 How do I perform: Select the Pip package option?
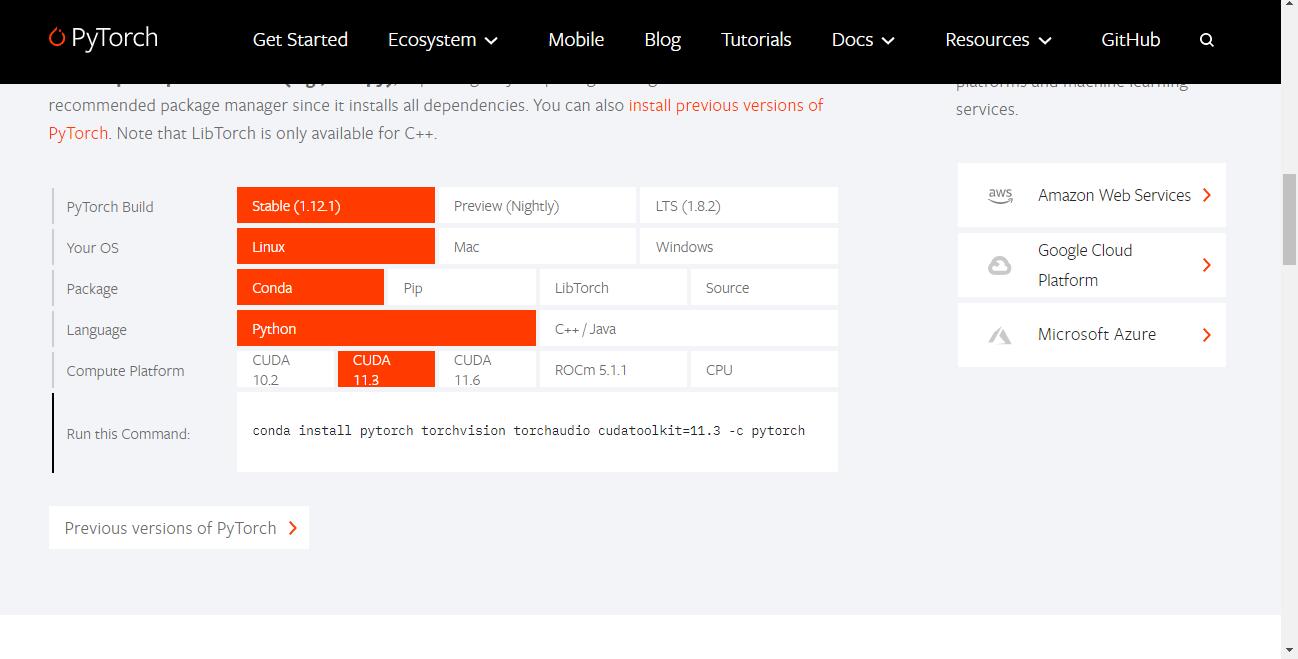[x=462, y=287]
